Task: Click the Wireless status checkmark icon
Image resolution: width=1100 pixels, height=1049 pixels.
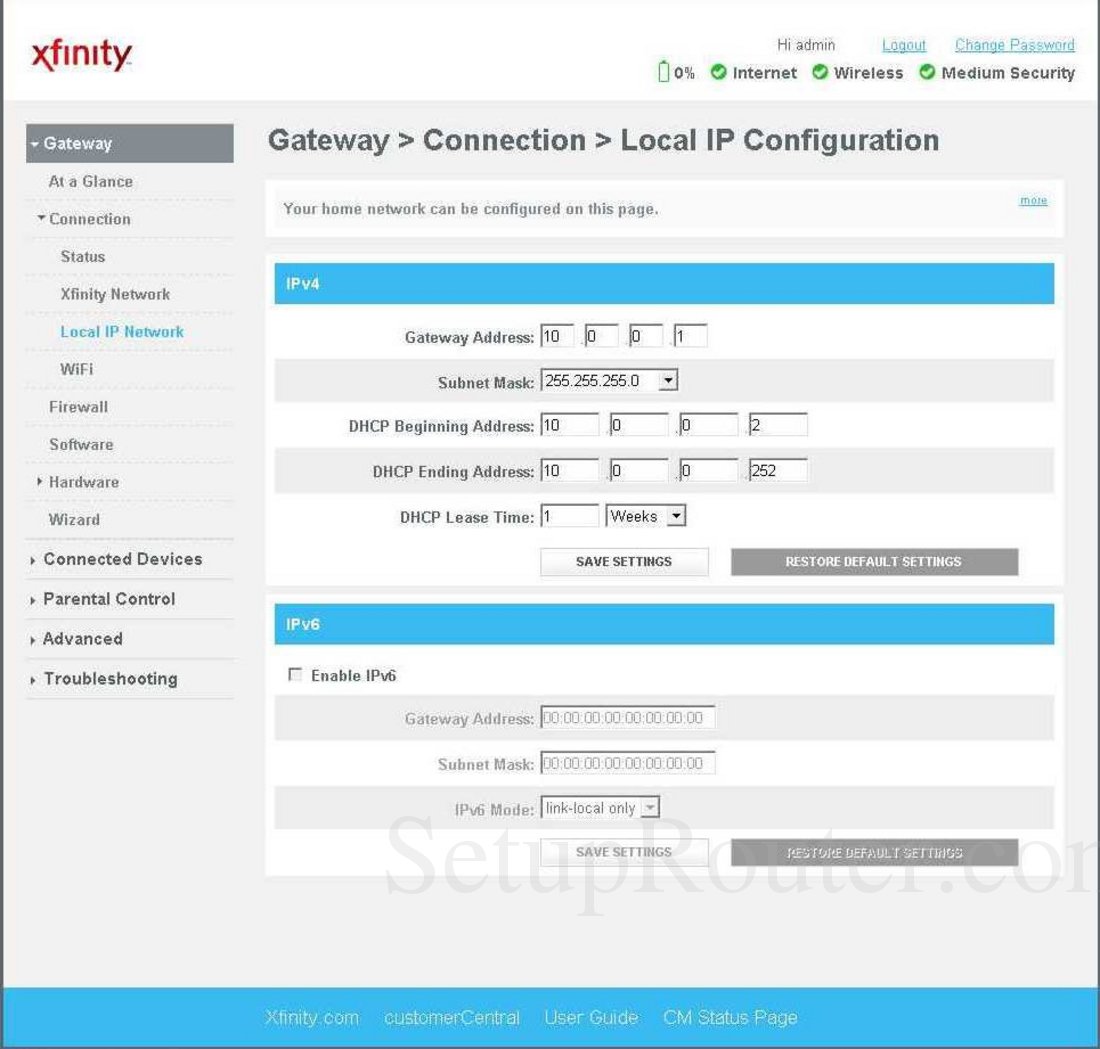Action: [821, 72]
